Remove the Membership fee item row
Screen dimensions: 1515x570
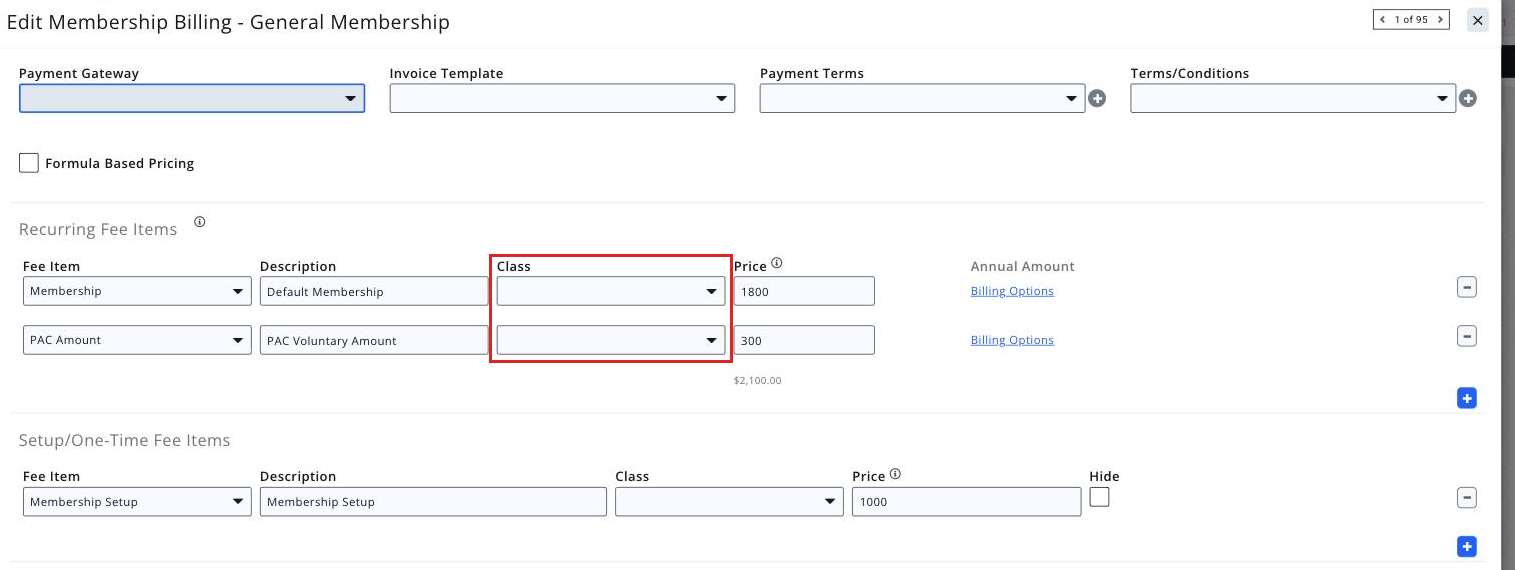pos(1467,287)
